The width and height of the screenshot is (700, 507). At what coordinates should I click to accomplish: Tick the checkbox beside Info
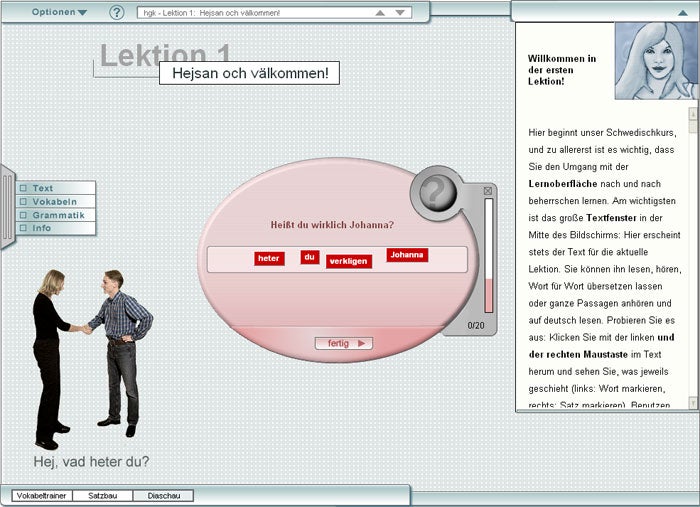pos(23,228)
